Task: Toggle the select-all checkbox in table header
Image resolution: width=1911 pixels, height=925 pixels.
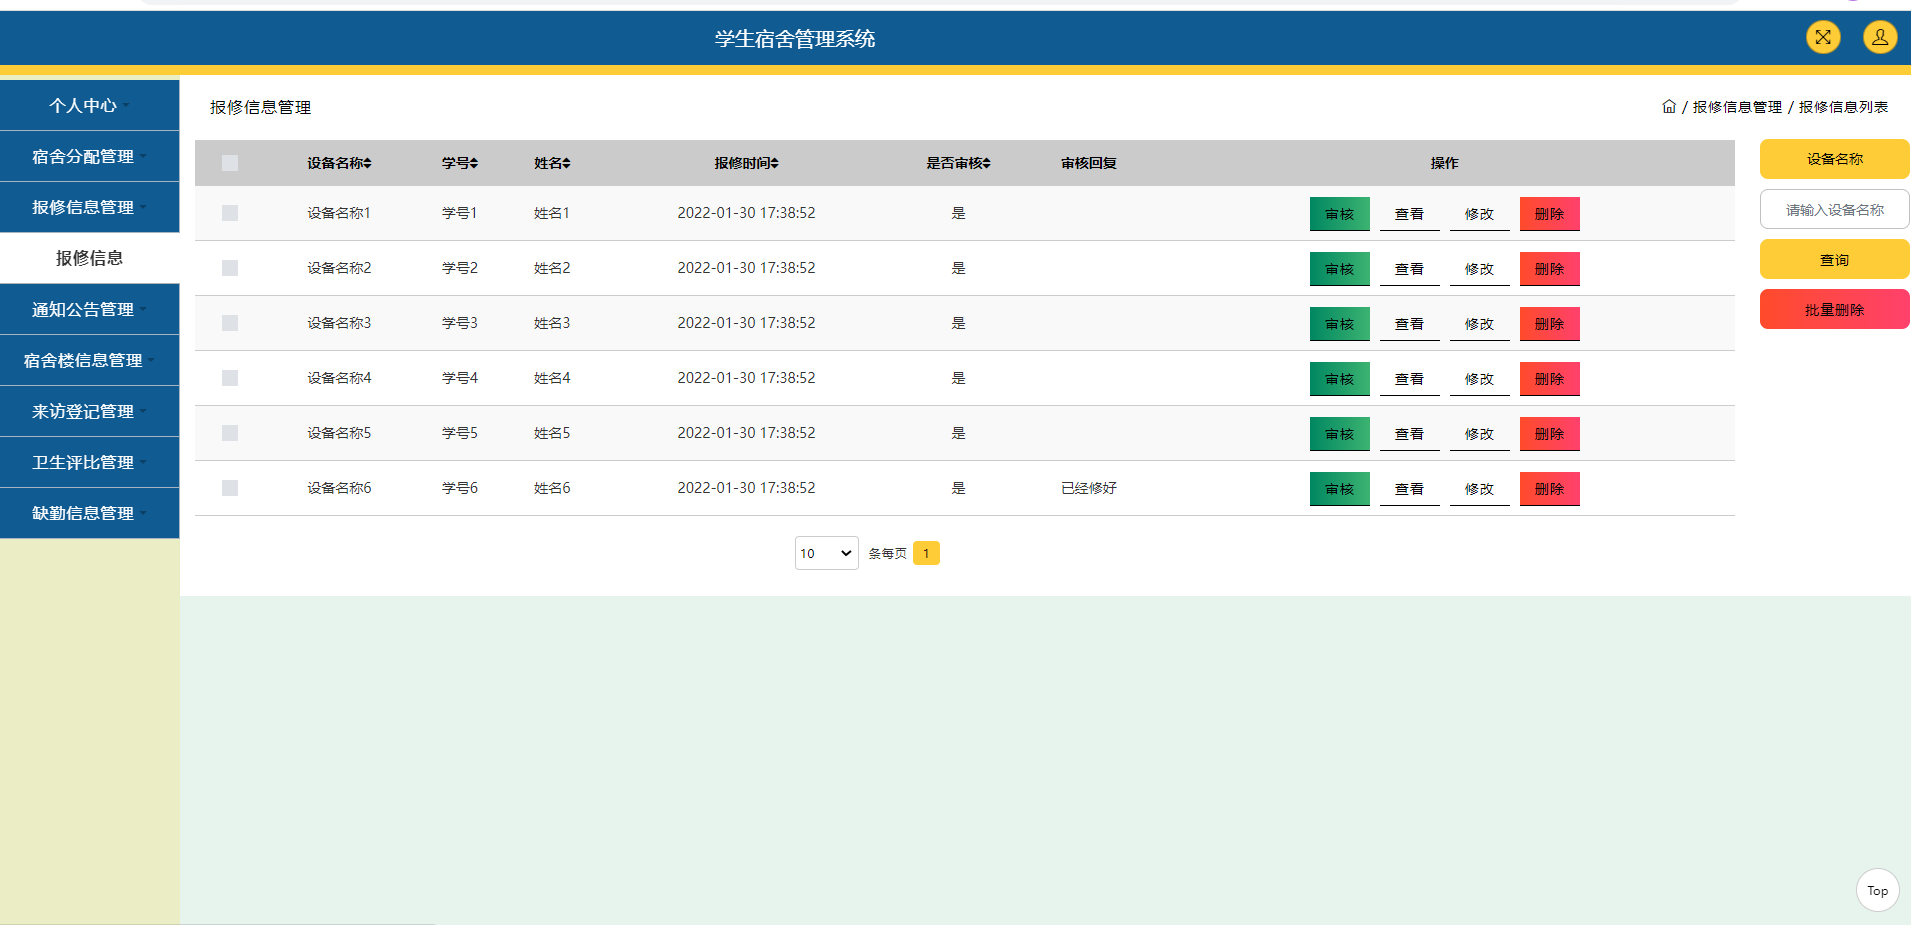Action: [230, 163]
